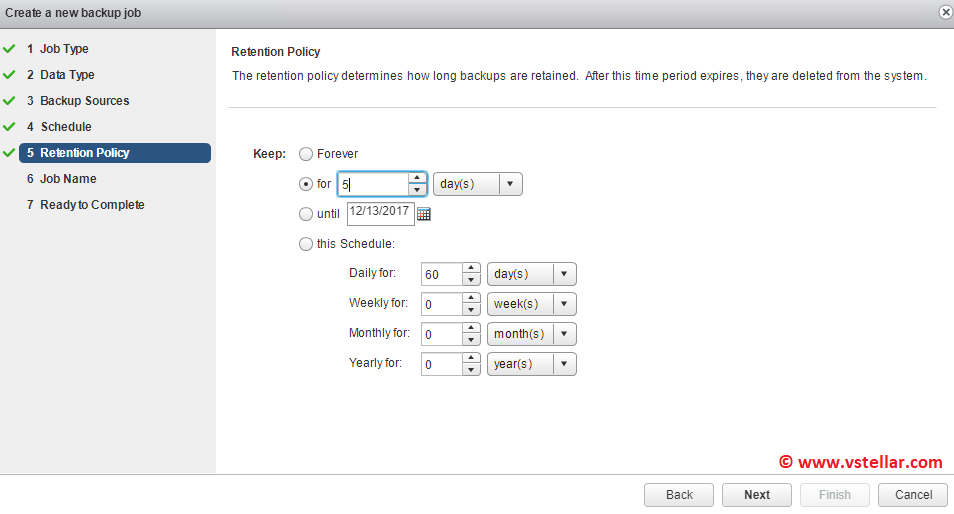Open the Daily for day(s) dropdown
This screenshot has height=514, width=954.
[532, 274]
